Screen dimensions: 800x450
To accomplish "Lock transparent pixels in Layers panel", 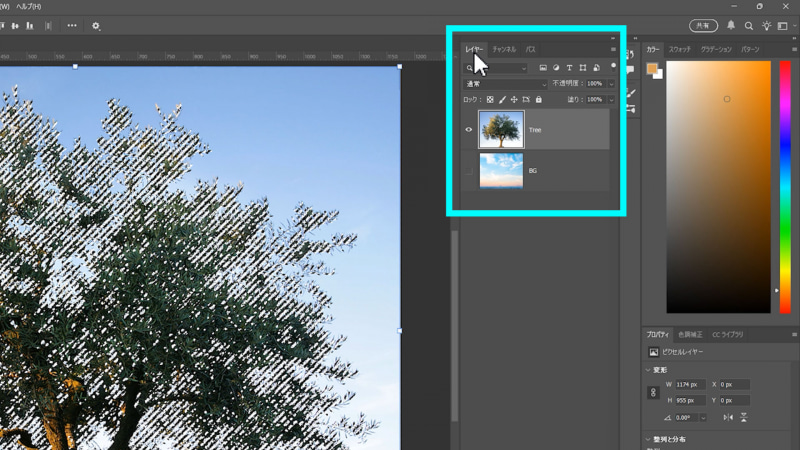I will click(490, 99).
